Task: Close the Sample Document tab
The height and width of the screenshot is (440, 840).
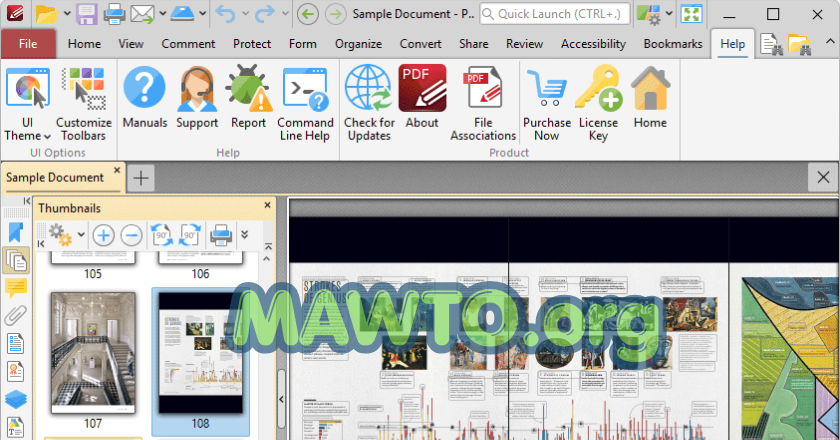Action: (117, 170)
